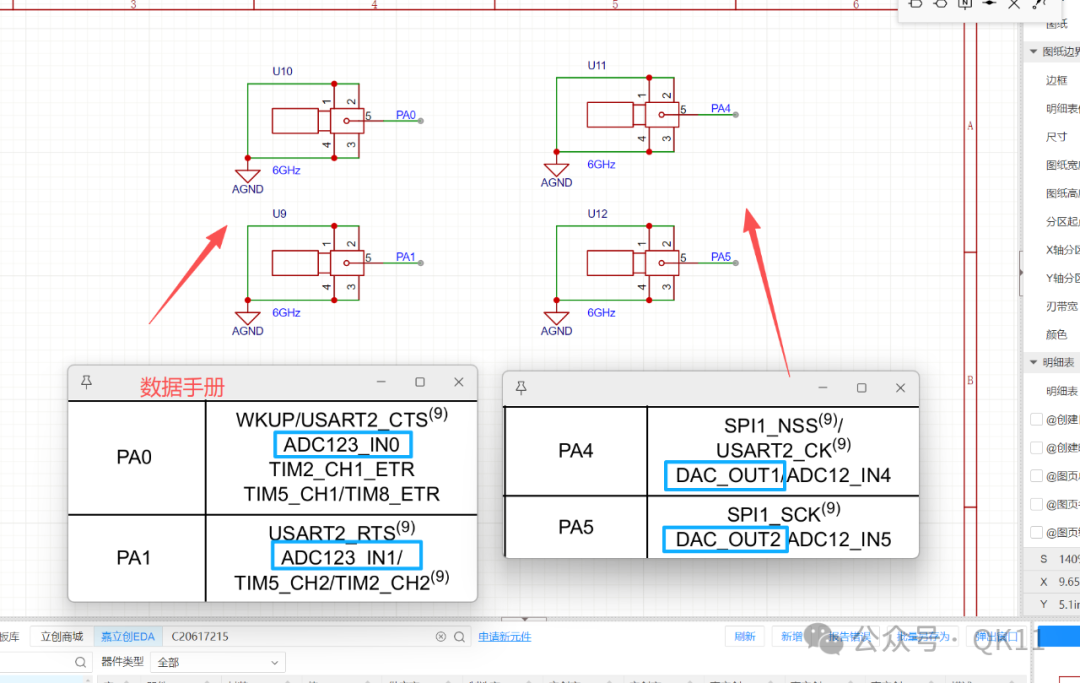Tick the third @图页 checkbox in 明细表
This screenshot has height=683, width=1080.
click(1036, 532)
